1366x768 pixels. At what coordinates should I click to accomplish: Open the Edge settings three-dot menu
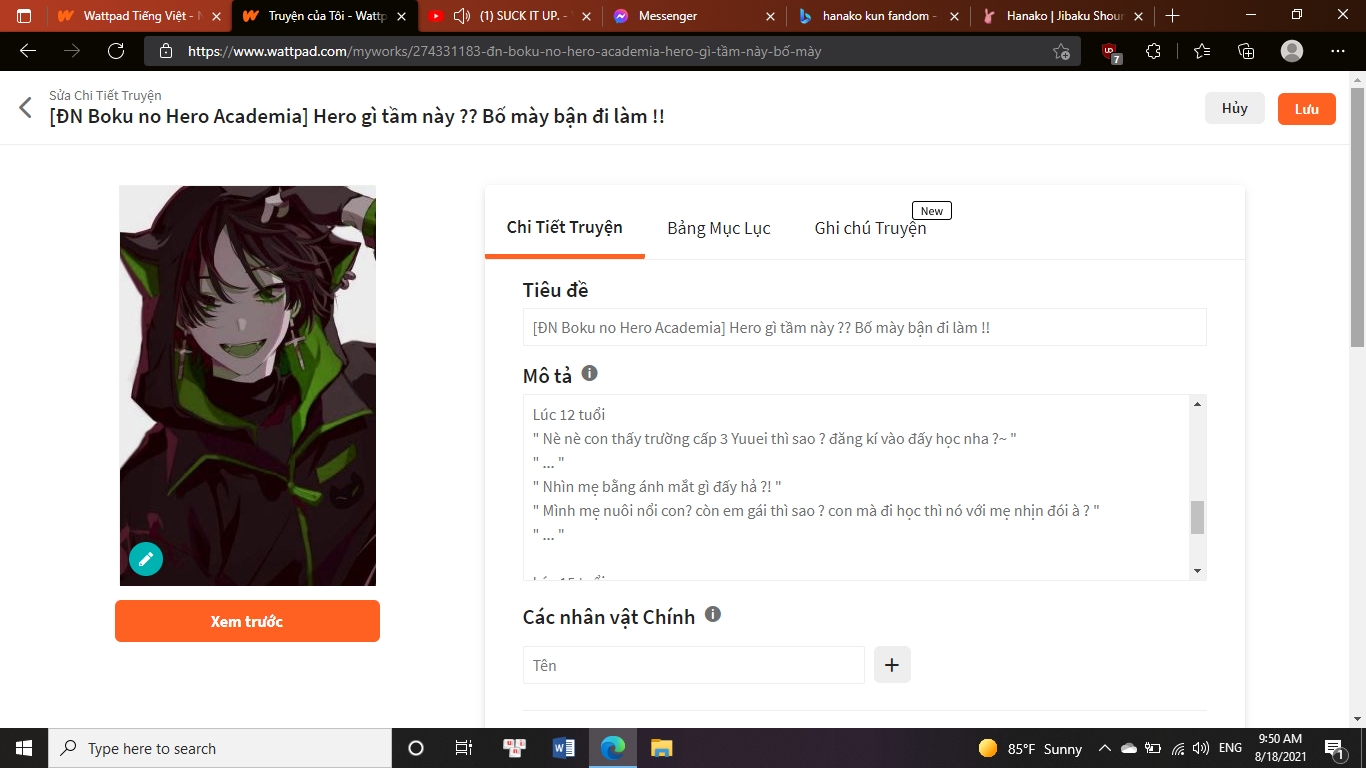(x=1338, y=51)
